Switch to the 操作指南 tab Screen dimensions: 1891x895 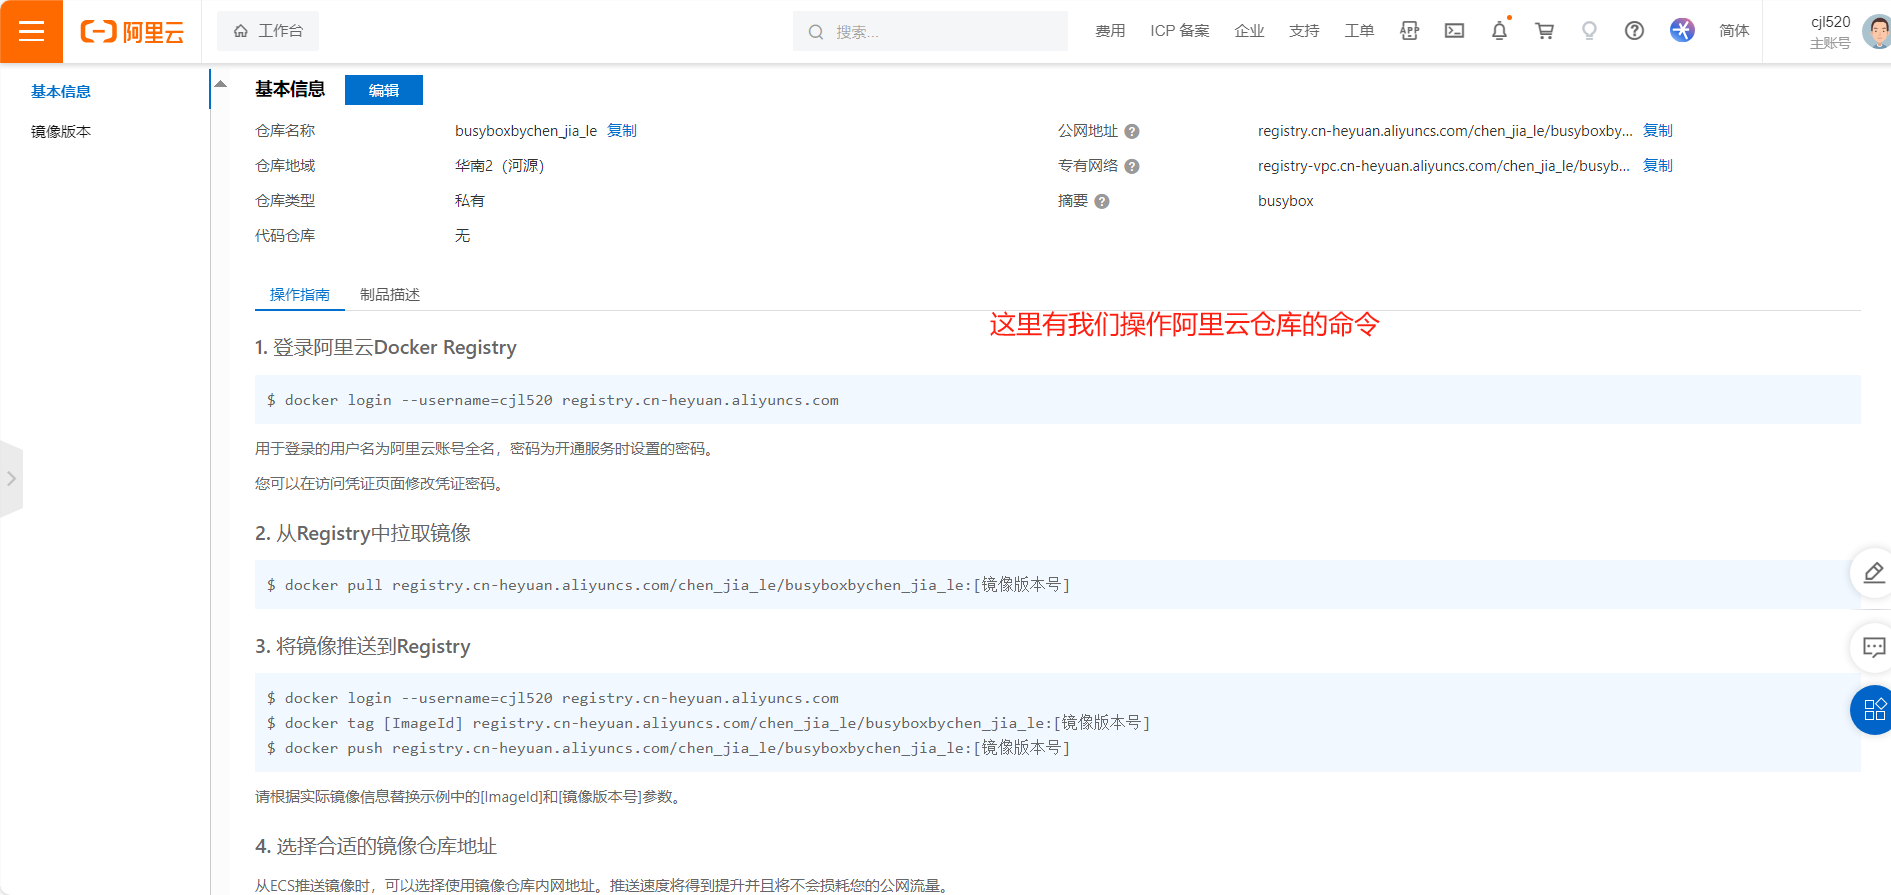coord(300,294)
